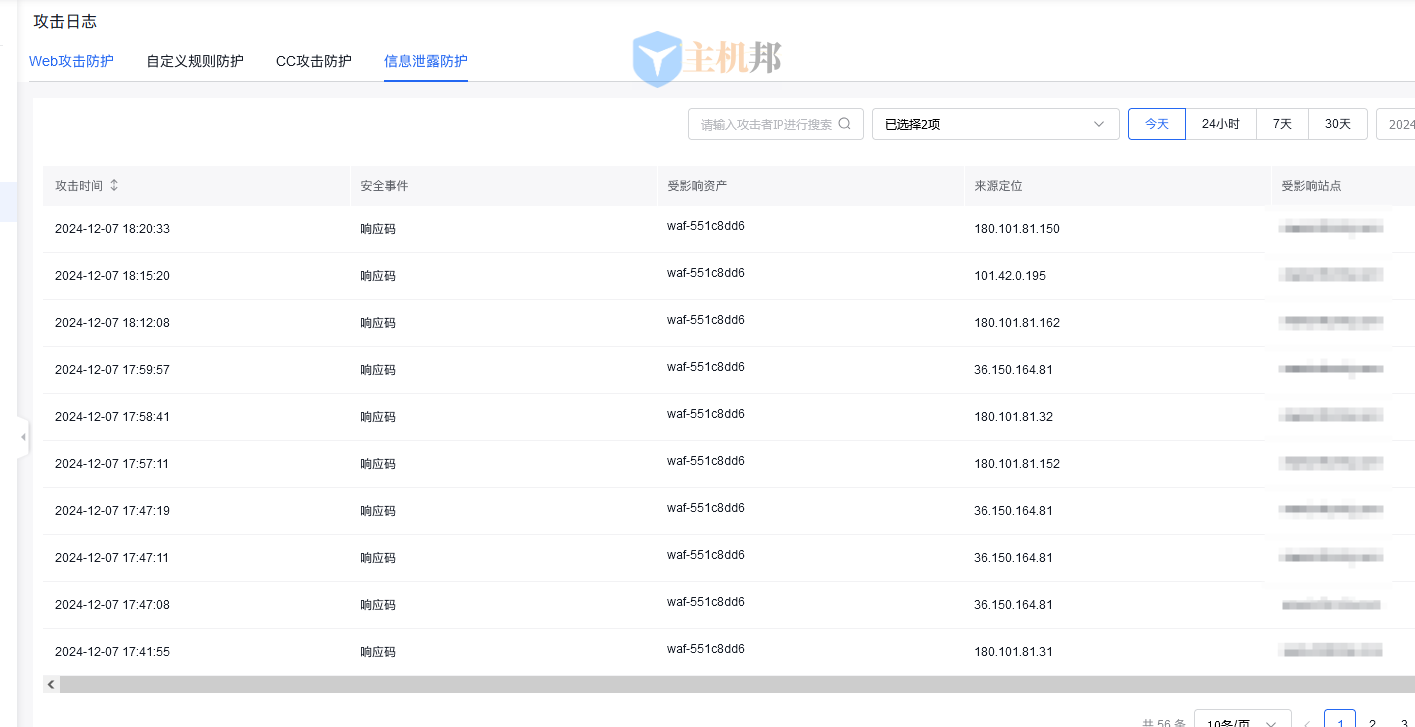Screen dimensions: 1415x727
Task: Select row timestamp 2024-12-07 17:57:11
Action: pos(112,464)
